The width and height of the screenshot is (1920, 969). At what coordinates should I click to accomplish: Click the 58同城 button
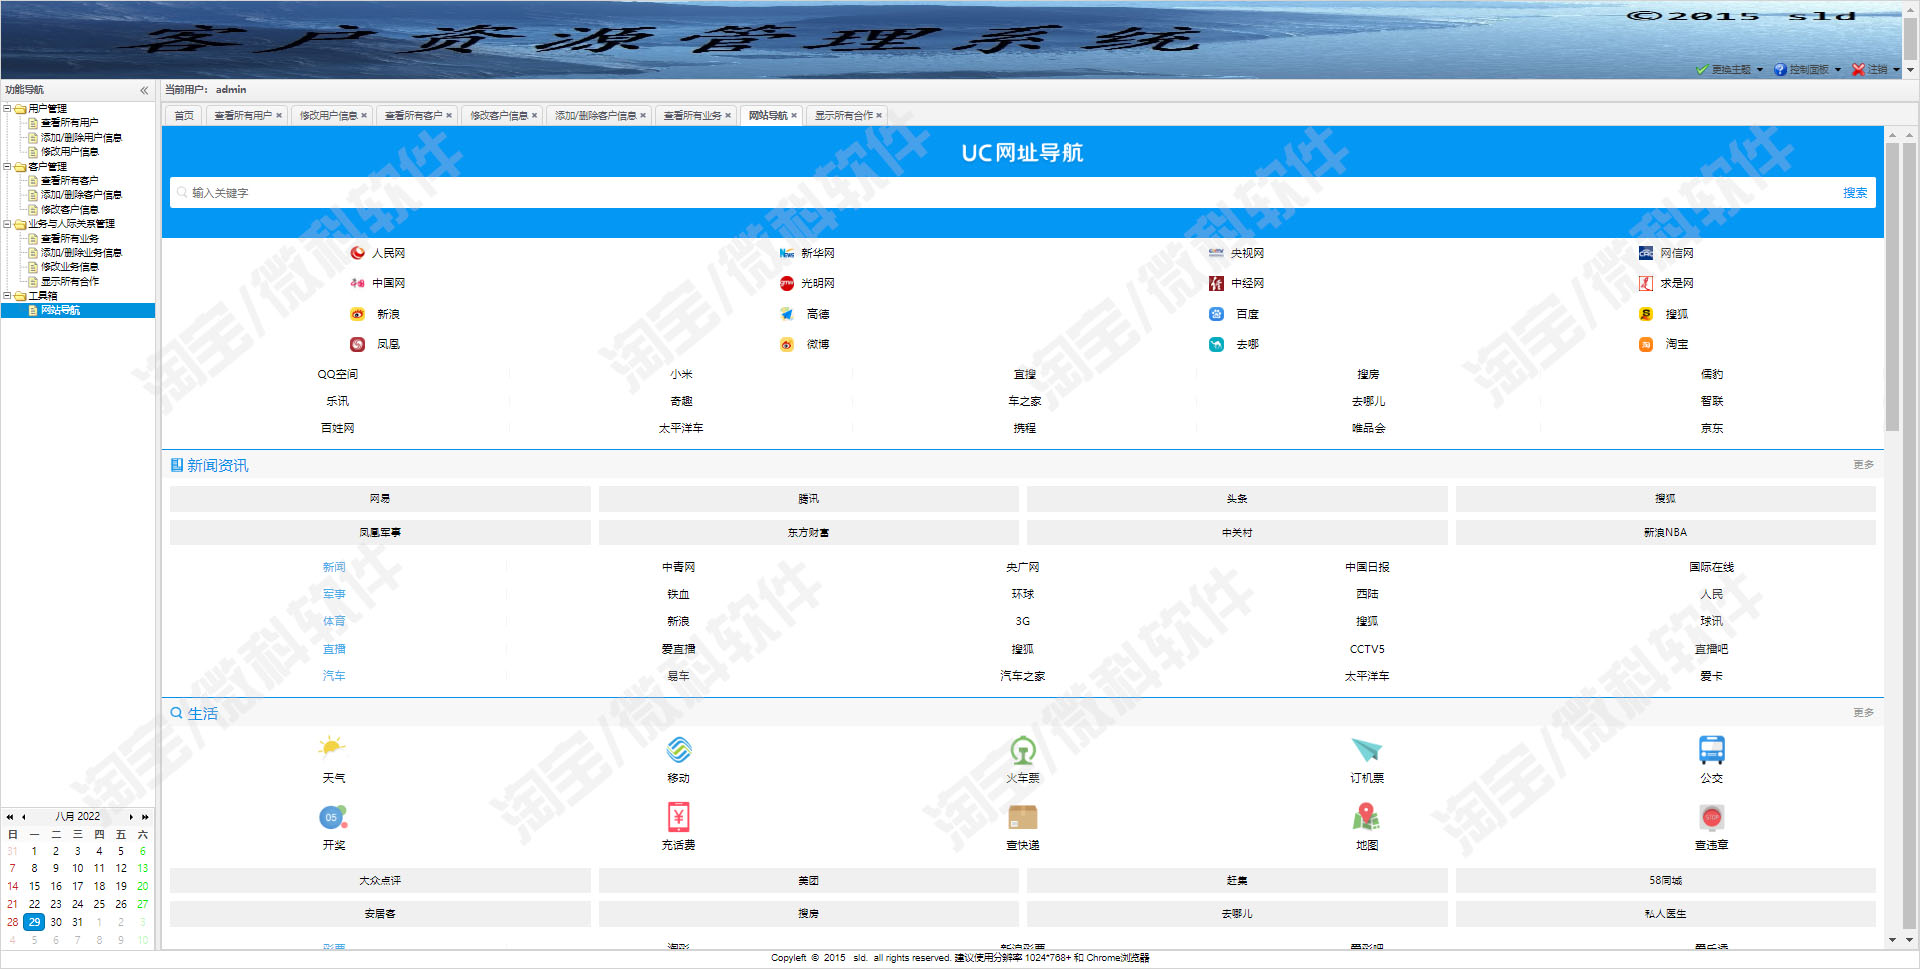pyautogui.click(x=1665, y=881)
